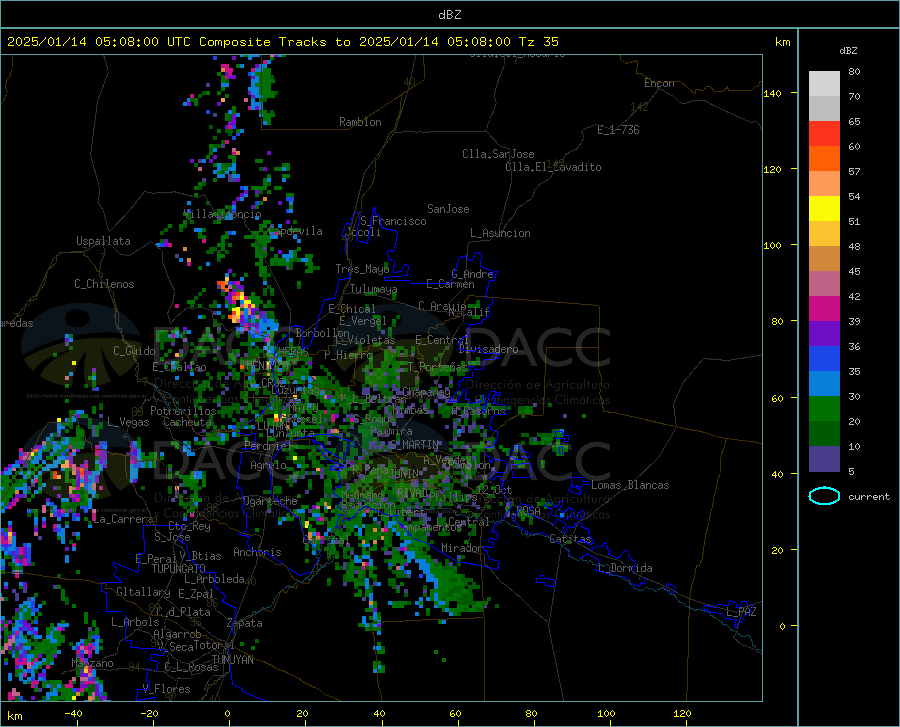
Task: Click the bright yellow 51-54 dBZ swatch
Action: pyautogui.click(x=824, y=209)
